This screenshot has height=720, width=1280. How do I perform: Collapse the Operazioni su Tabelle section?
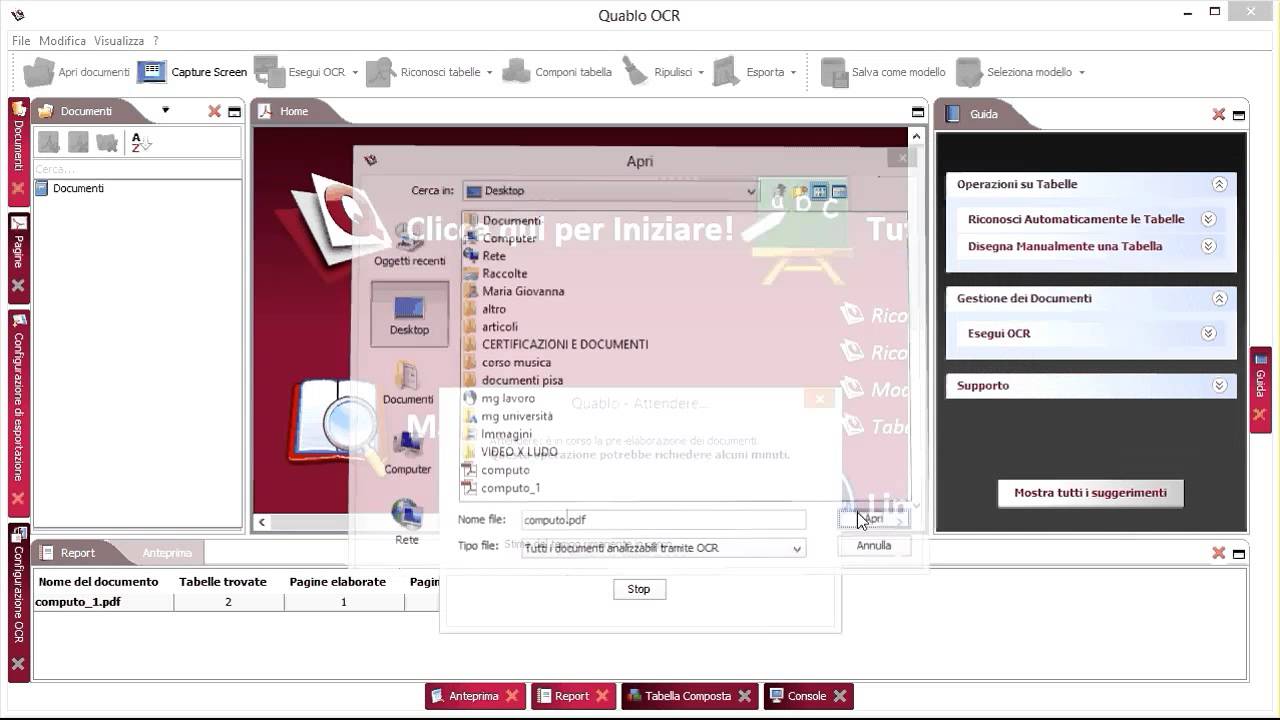coord(1219,184)
